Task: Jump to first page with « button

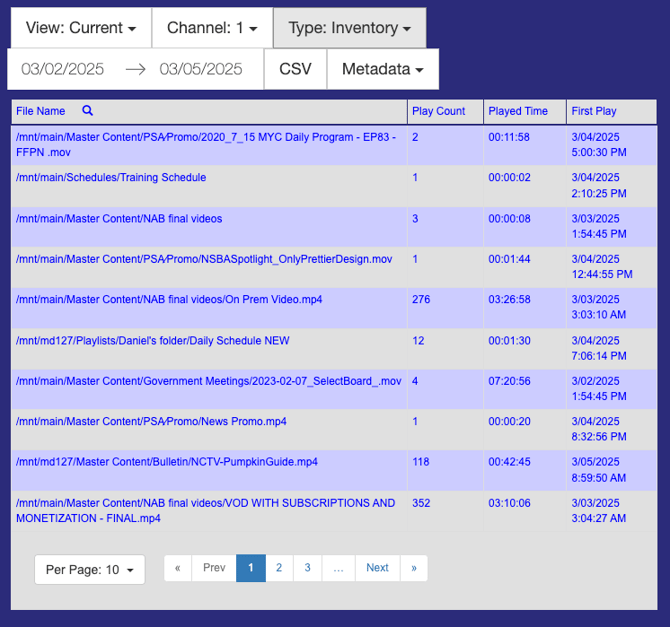Action: click(x=177, y=568)
